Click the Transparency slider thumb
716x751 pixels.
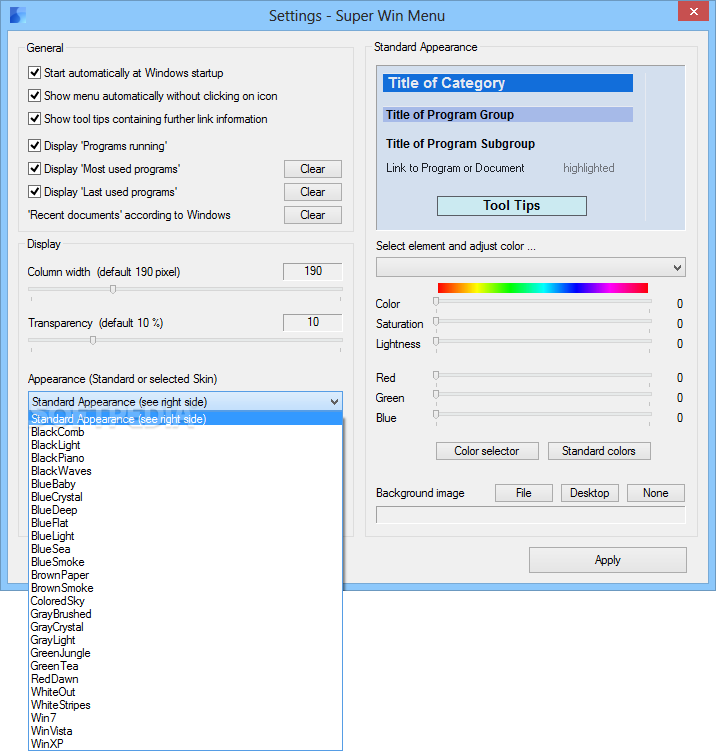93,340
